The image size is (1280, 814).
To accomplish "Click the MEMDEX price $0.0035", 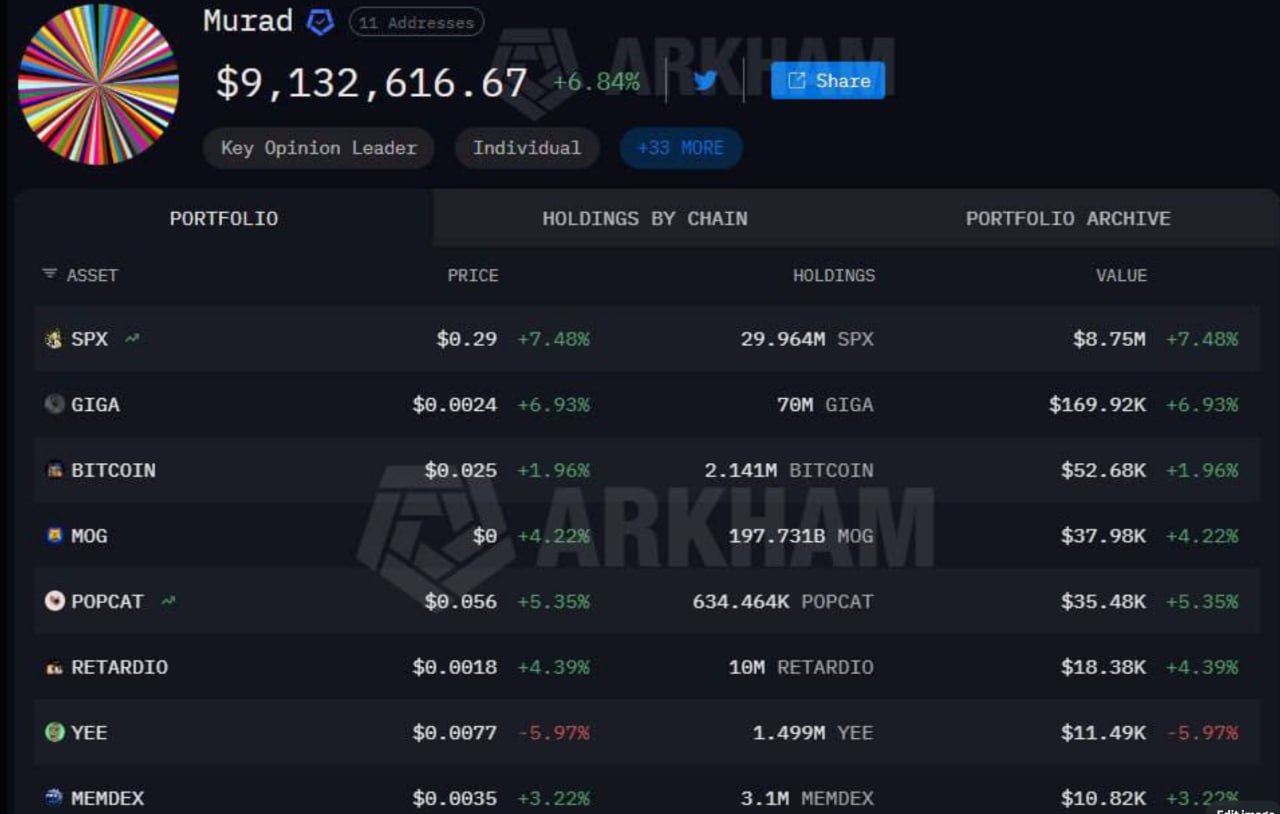I will (454, 798).
